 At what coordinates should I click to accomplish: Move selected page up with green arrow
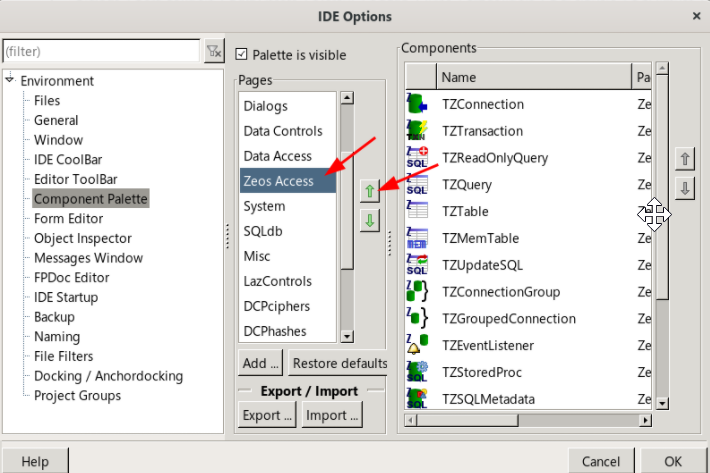(x=370, y=191)
